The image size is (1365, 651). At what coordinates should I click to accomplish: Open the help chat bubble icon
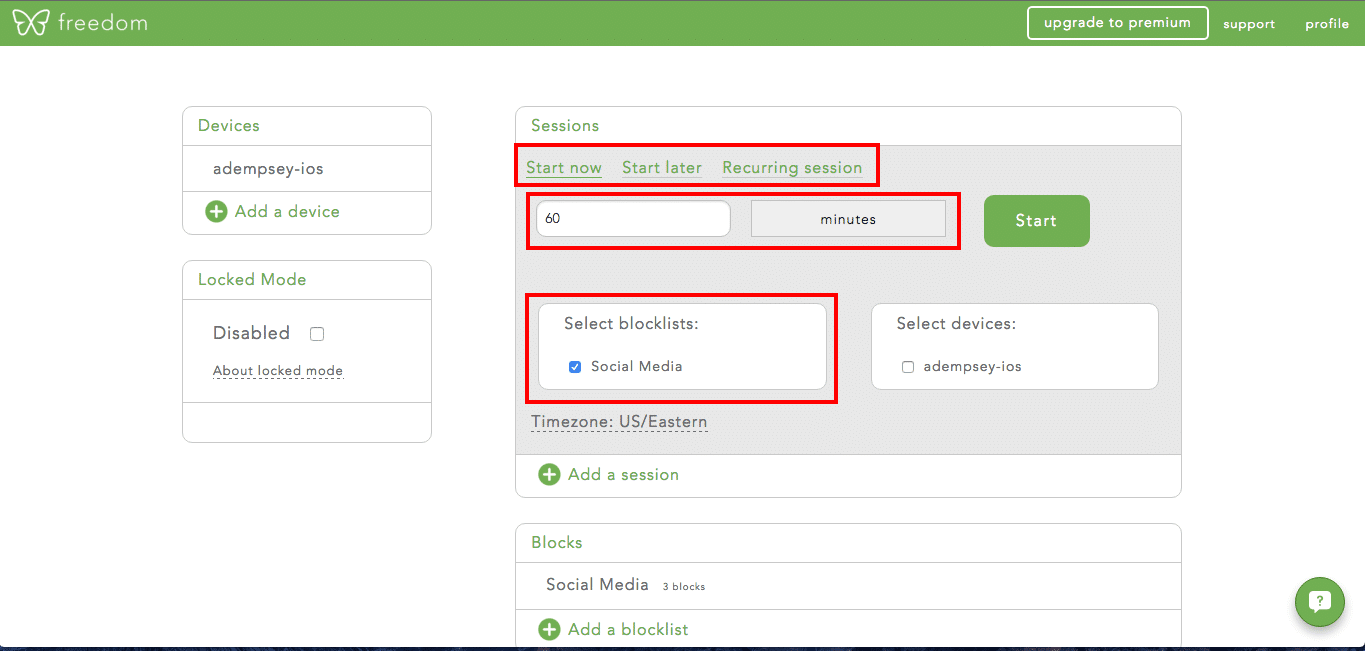(1319, 601)
